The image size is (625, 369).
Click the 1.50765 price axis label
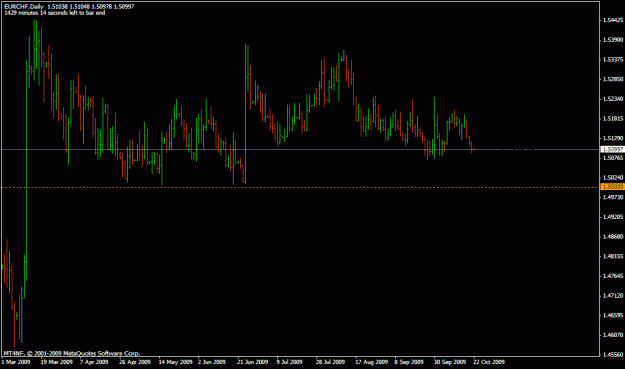click(x=613, y=158)
